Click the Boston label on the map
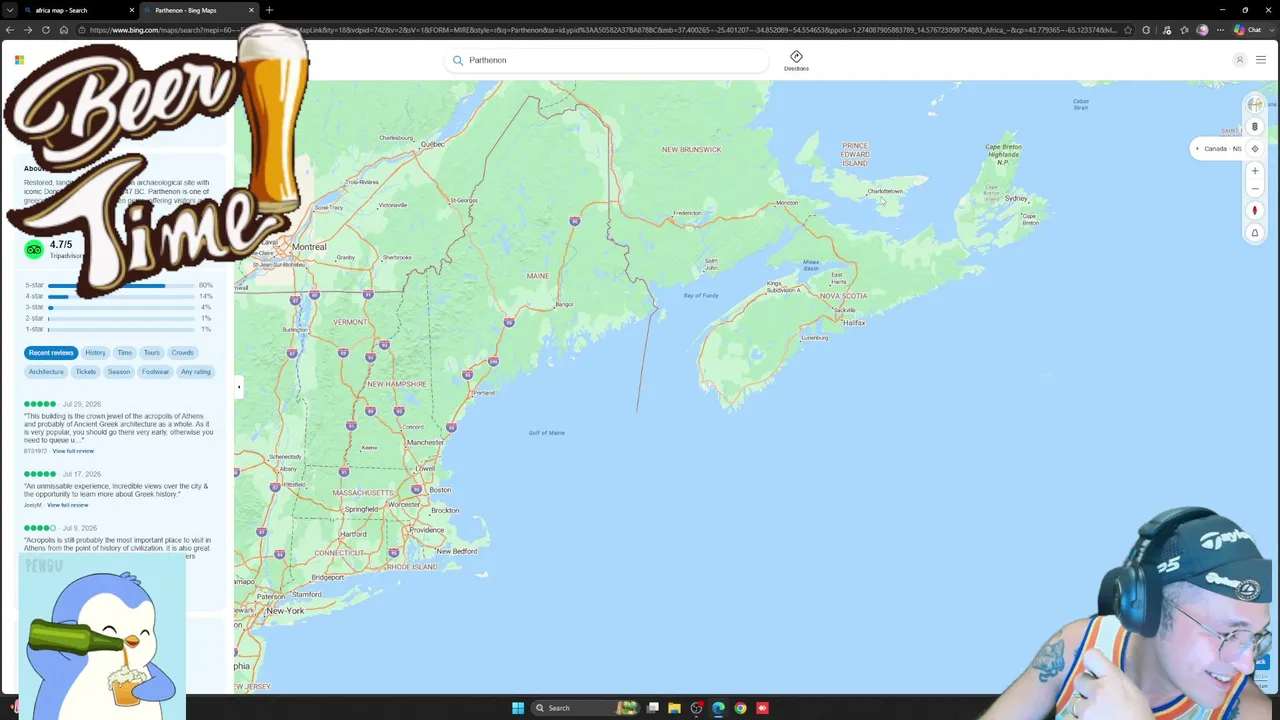Viewport: 1280px width, 720px height. [440, 490]
